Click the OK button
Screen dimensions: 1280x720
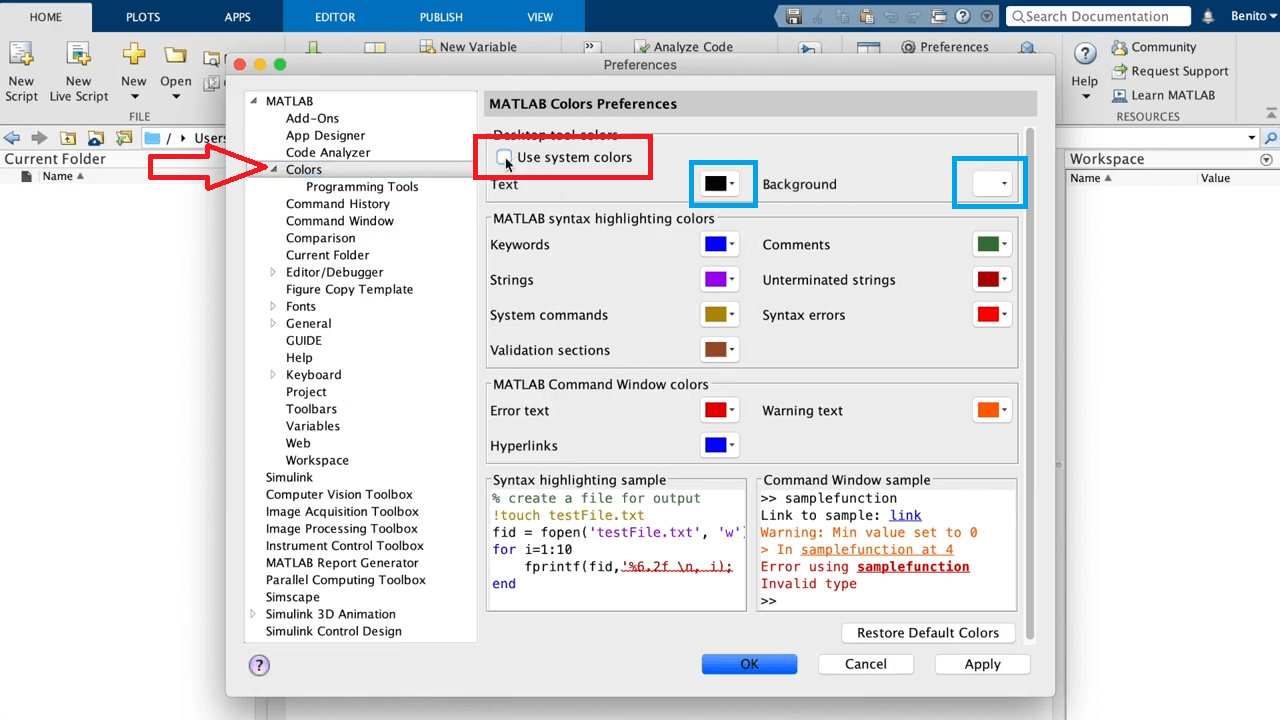[749, 664]
